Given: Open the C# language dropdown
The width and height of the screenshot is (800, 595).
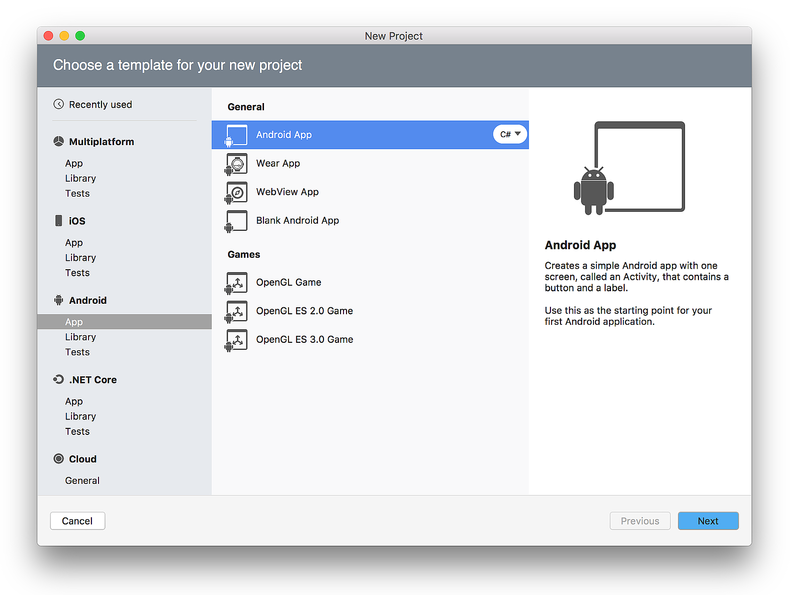Looking at the screenshot, I should 509,134.
